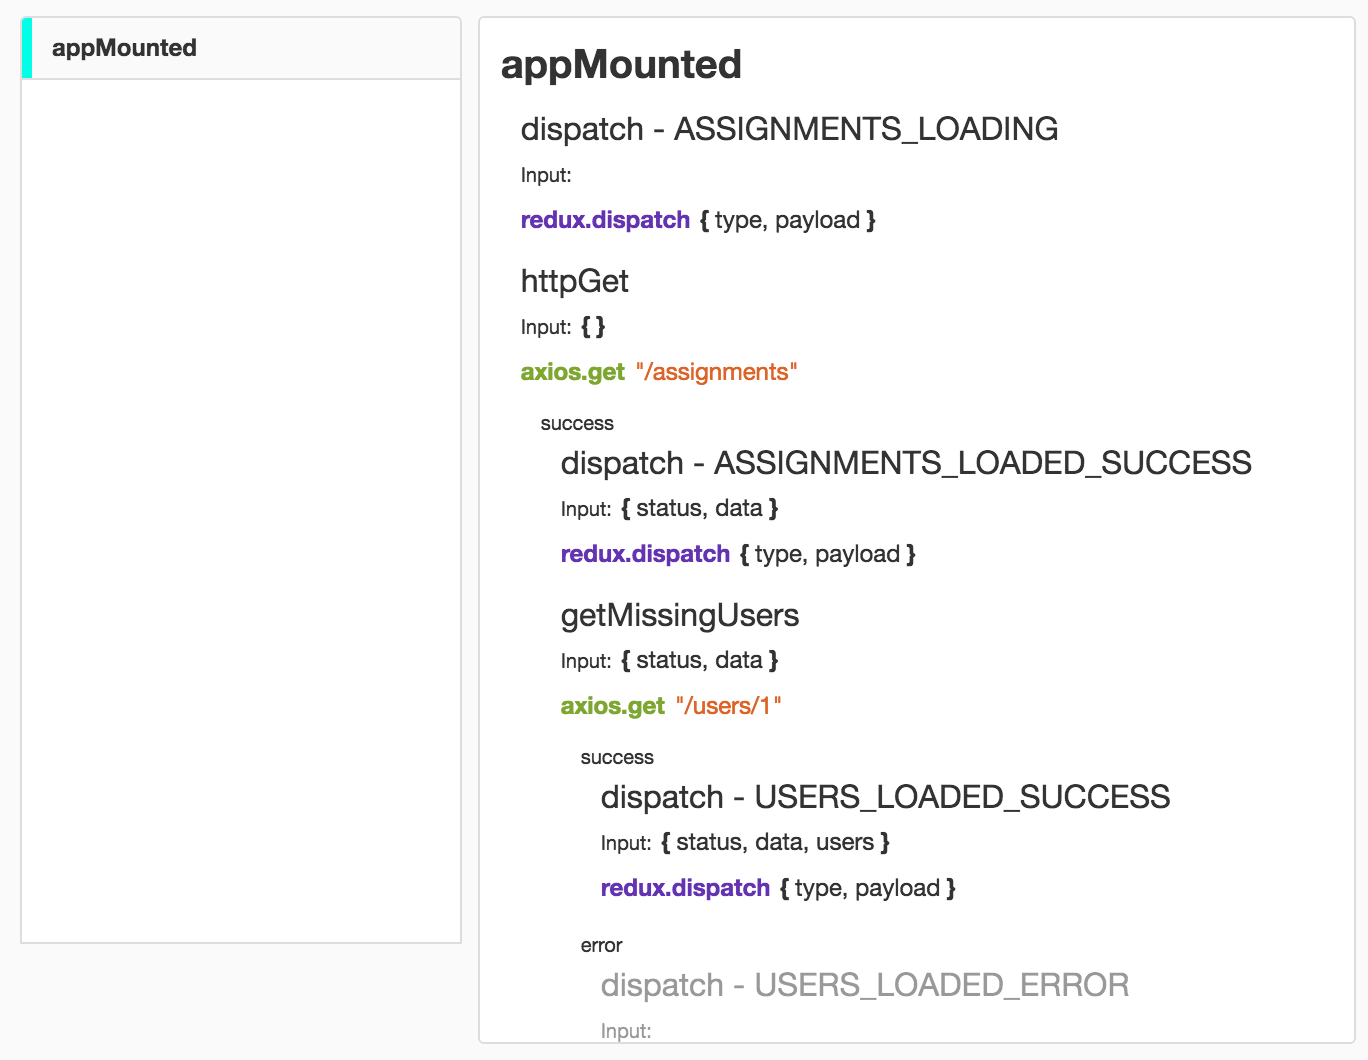Screen dimensions: 1368x1060
Task: Click the redux.dispatch label under ASSIGNMENTS_LOADING
Action: click(605, 220)
